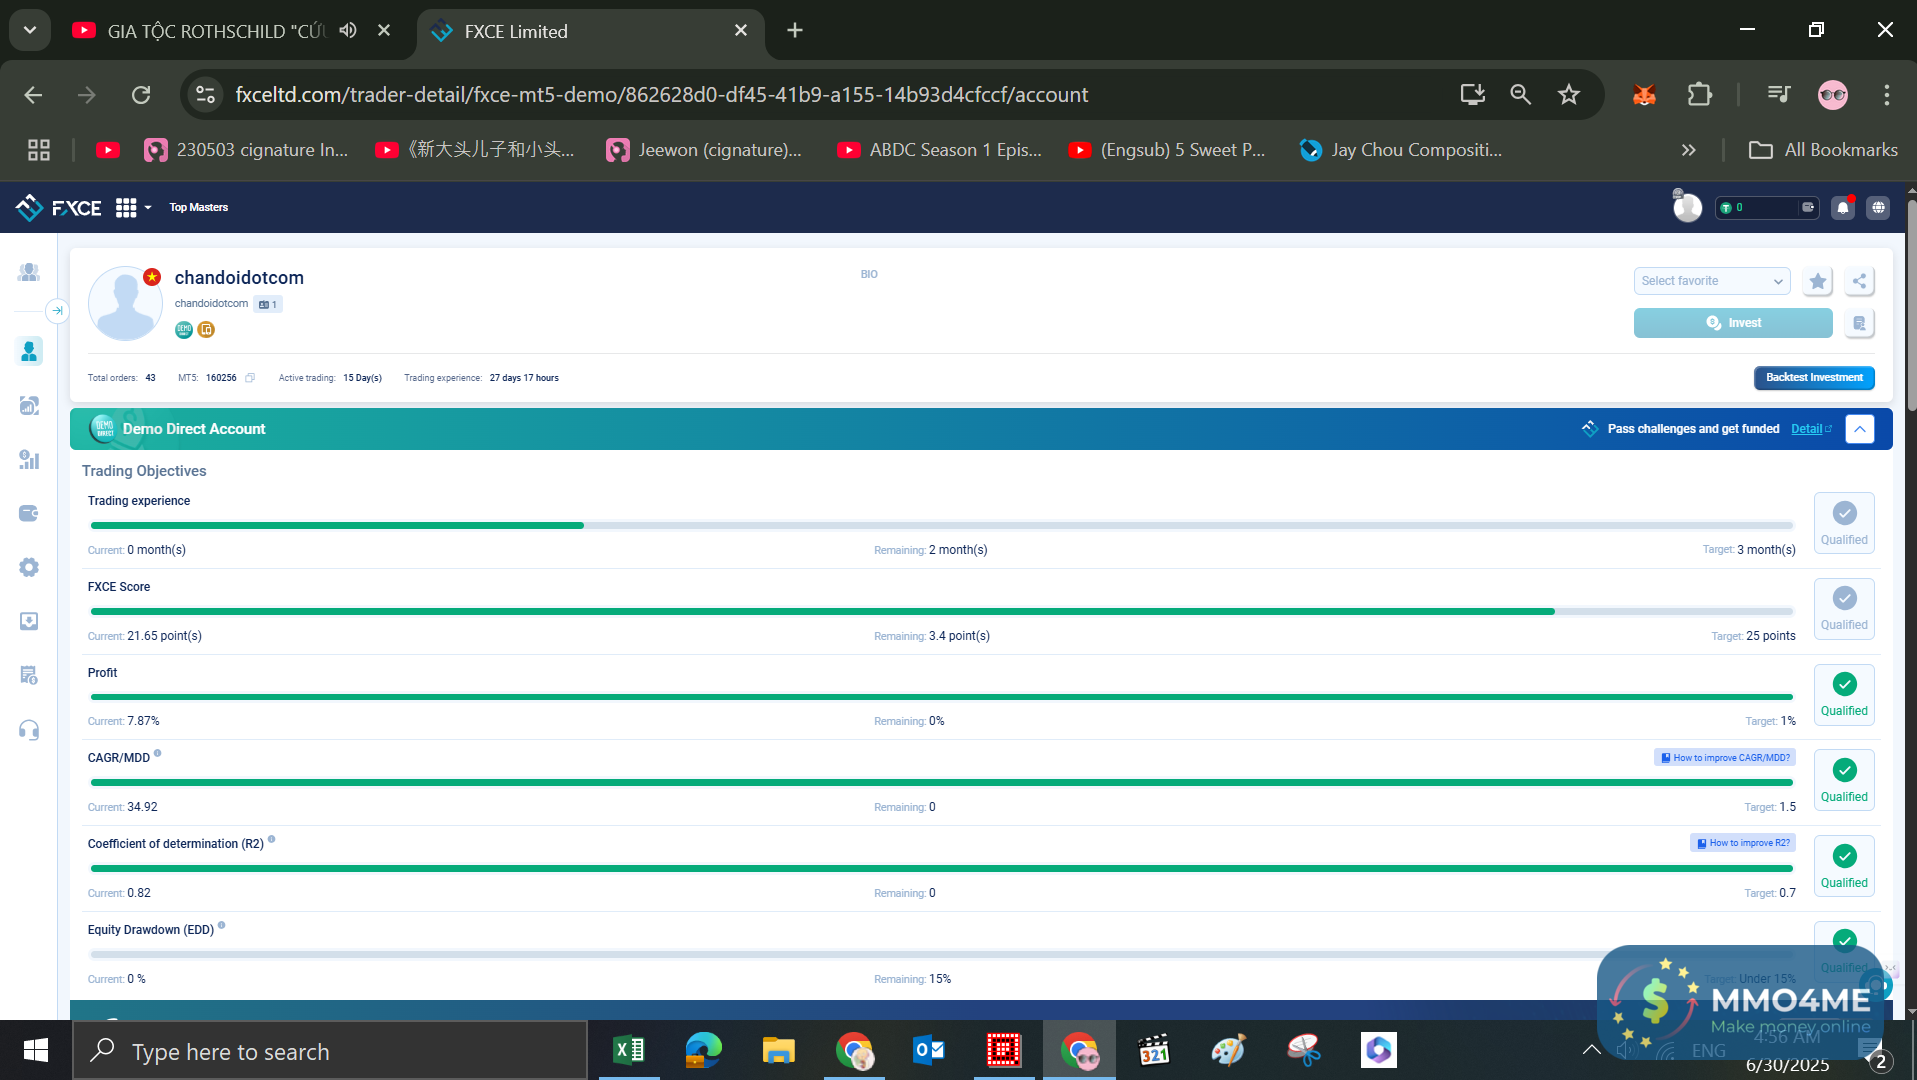Open the dollar bar-chart icon in sidebar

click(29, 459)
